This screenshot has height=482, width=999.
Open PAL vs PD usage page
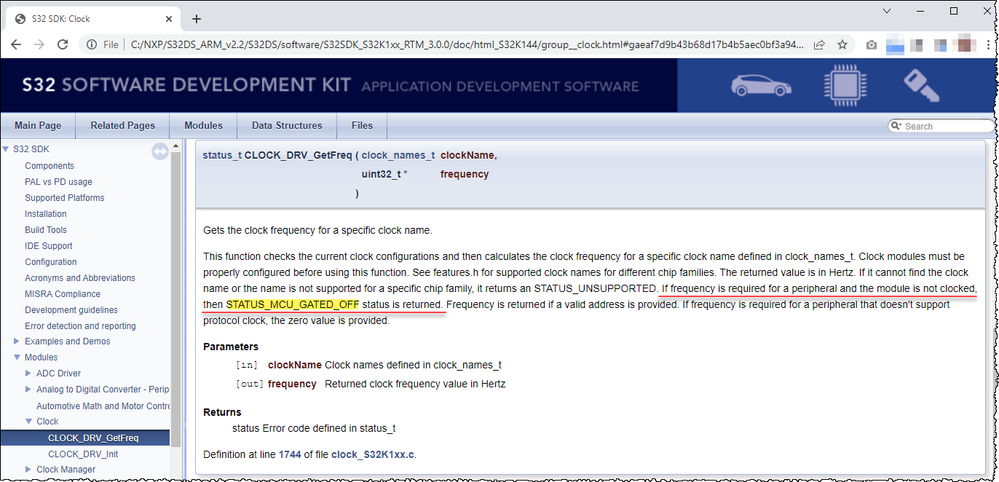tap(58, 181)
